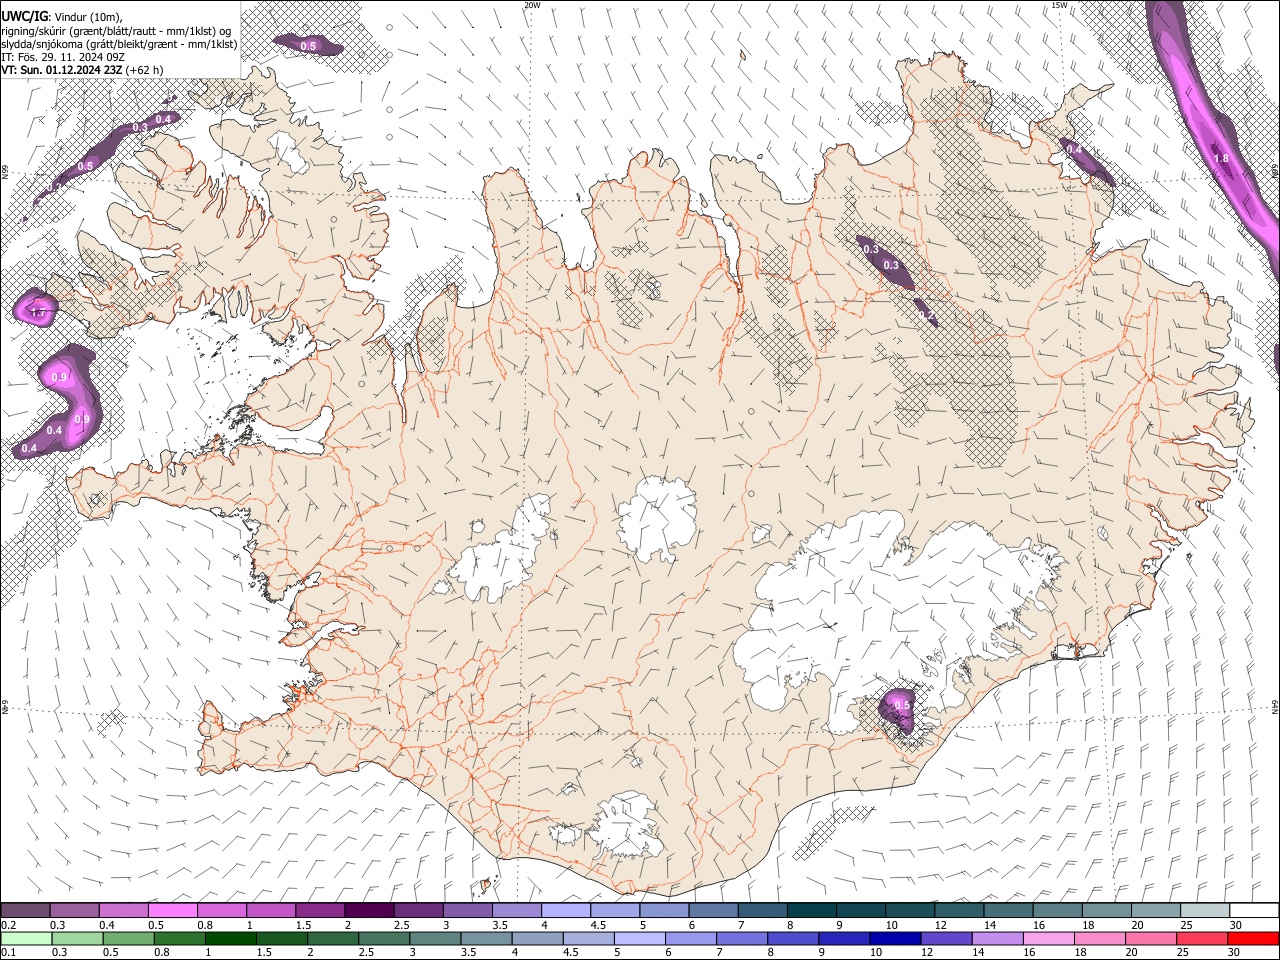1280x960 pixels.
Task: Pick the 7–8 periwinkle blue swatch, lower legend
Action: [x=742, y=939]
